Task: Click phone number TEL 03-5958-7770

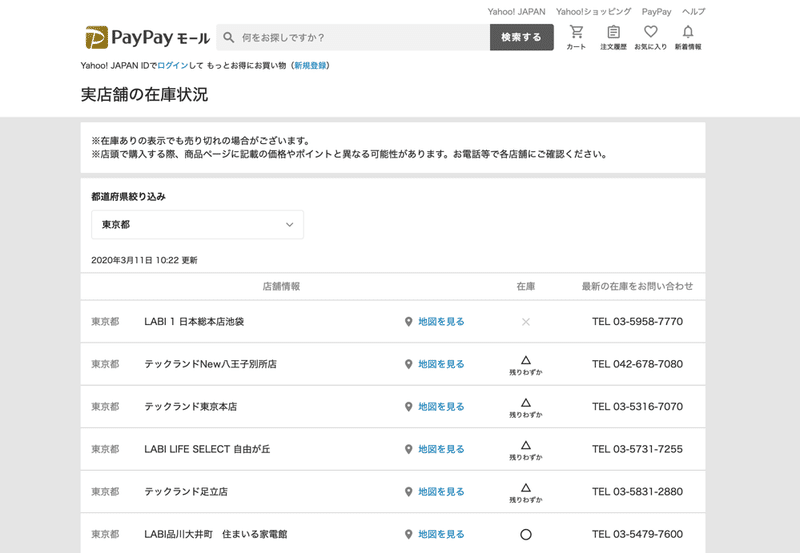Action: [x=637, y=322]
